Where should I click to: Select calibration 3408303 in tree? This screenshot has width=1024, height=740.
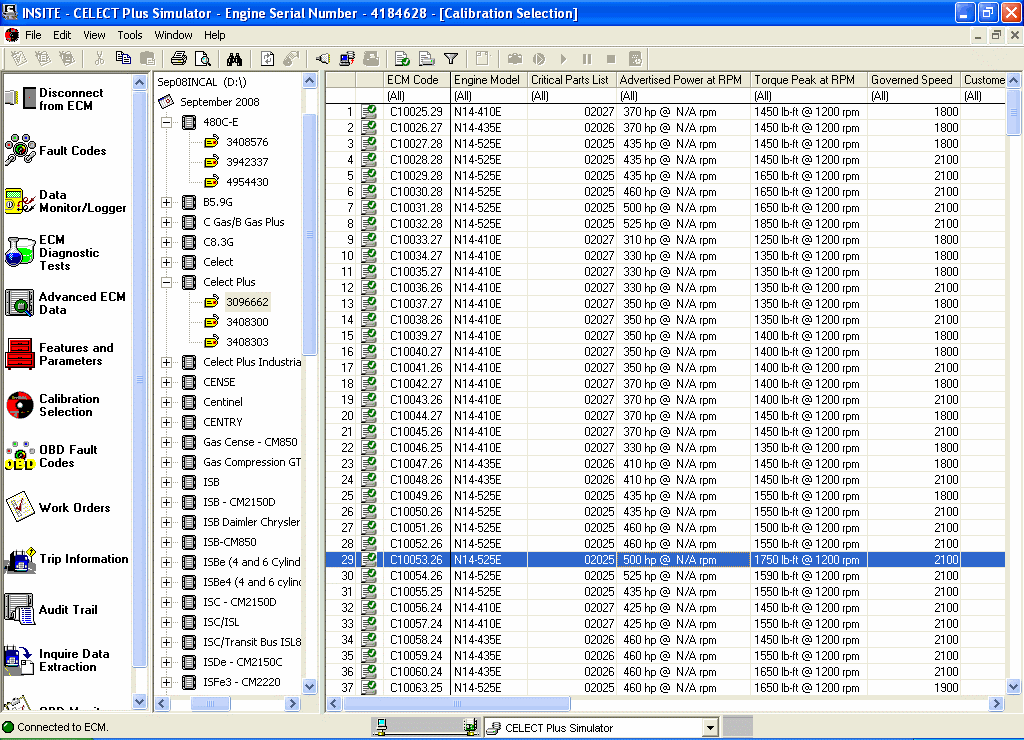tap(247, 342)
